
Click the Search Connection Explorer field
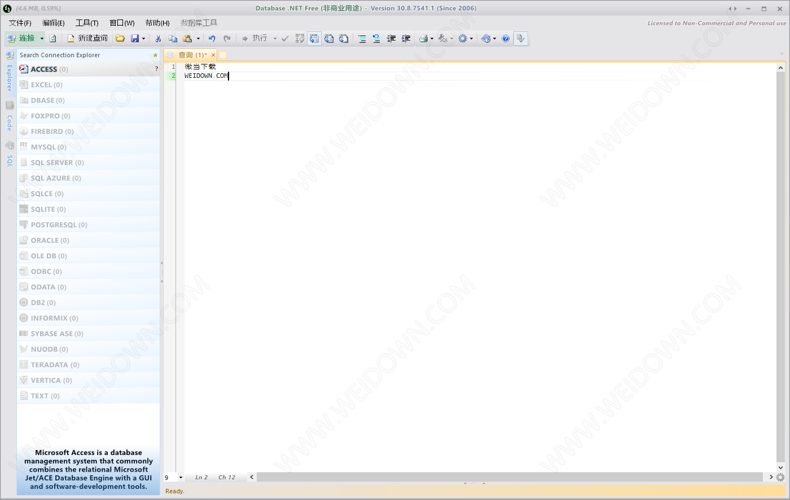click(x=80, y=56)
